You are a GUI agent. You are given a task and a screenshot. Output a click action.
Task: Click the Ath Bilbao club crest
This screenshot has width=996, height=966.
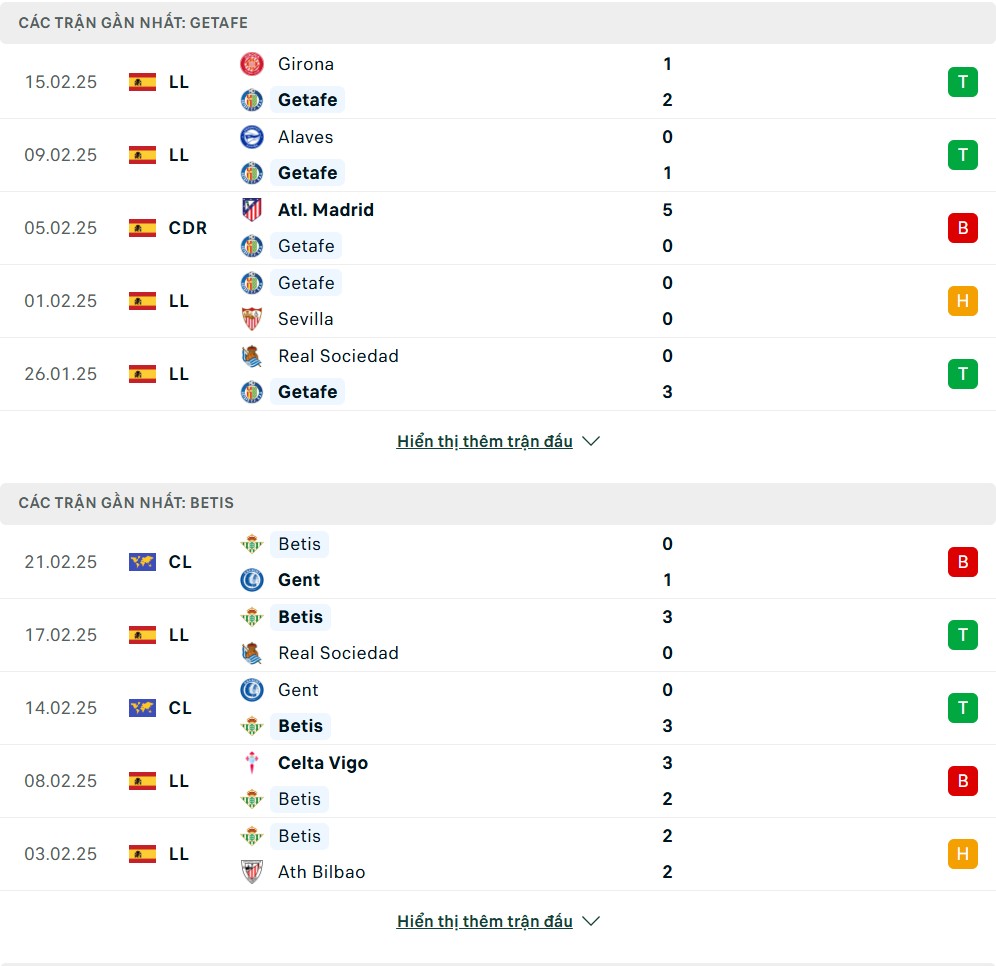(252, 872)
